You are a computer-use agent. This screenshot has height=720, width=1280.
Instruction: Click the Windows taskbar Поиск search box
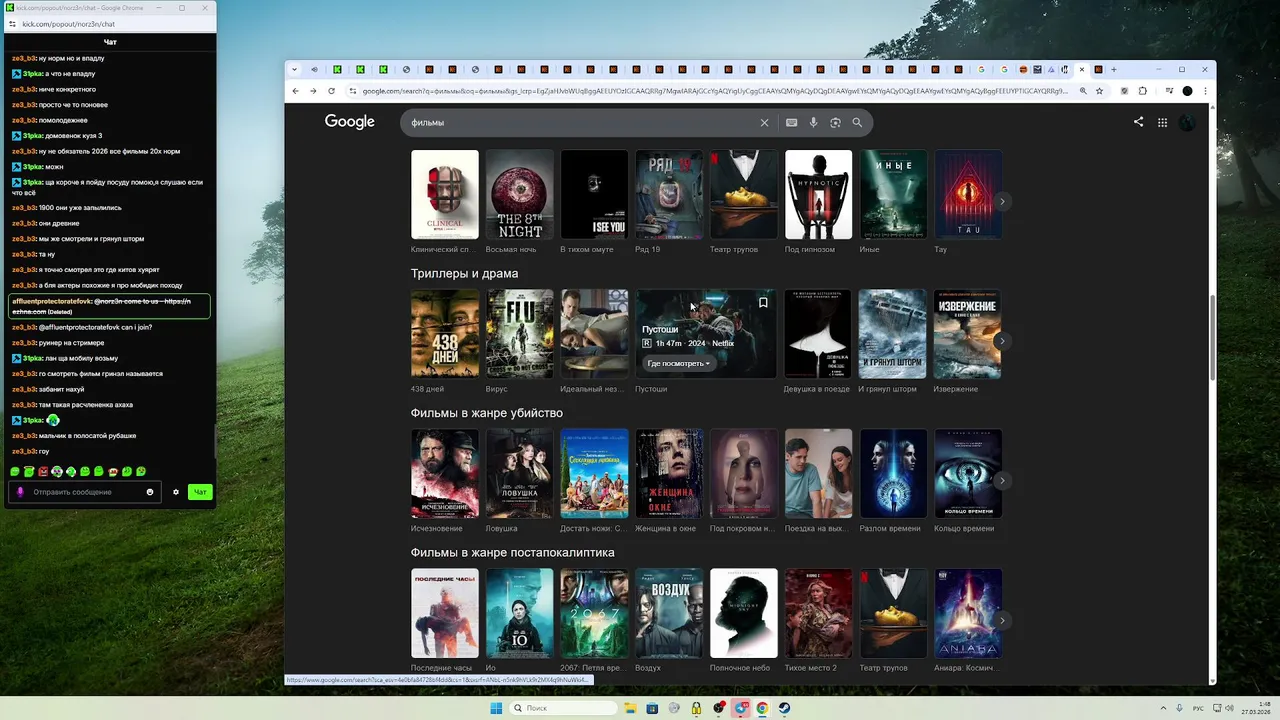point(565,708)
